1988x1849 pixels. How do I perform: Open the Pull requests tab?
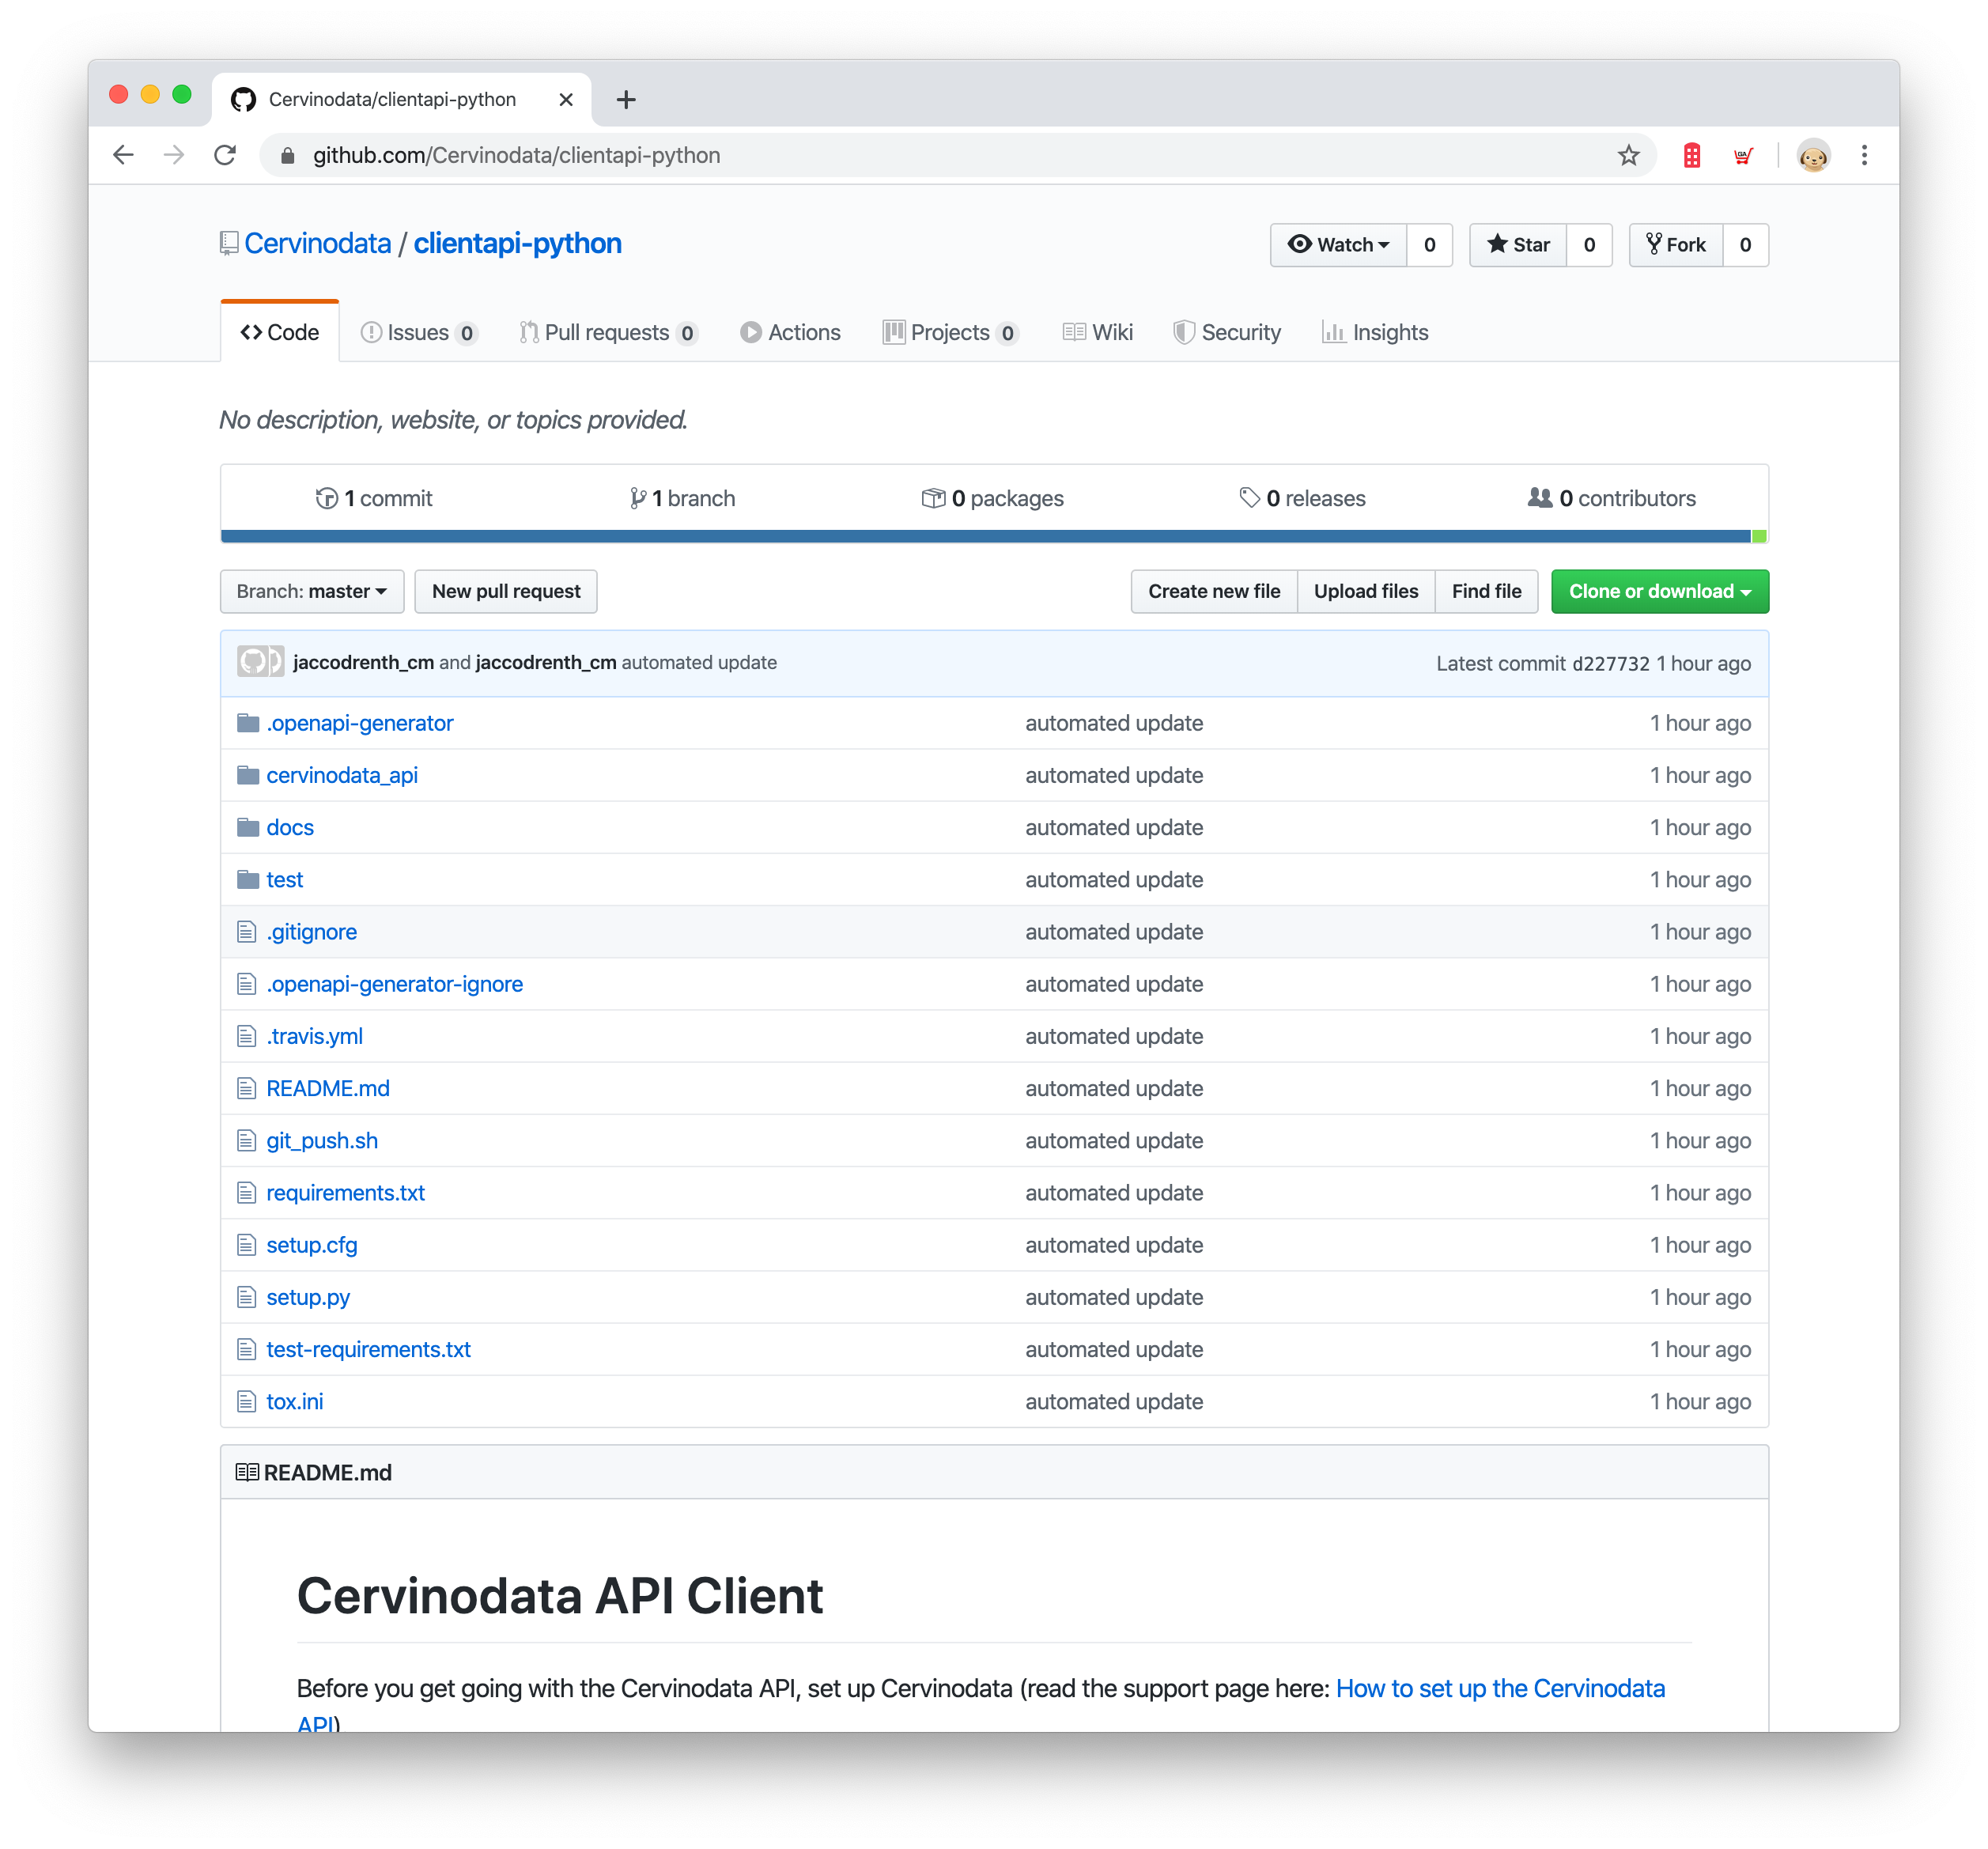(608, 332)
